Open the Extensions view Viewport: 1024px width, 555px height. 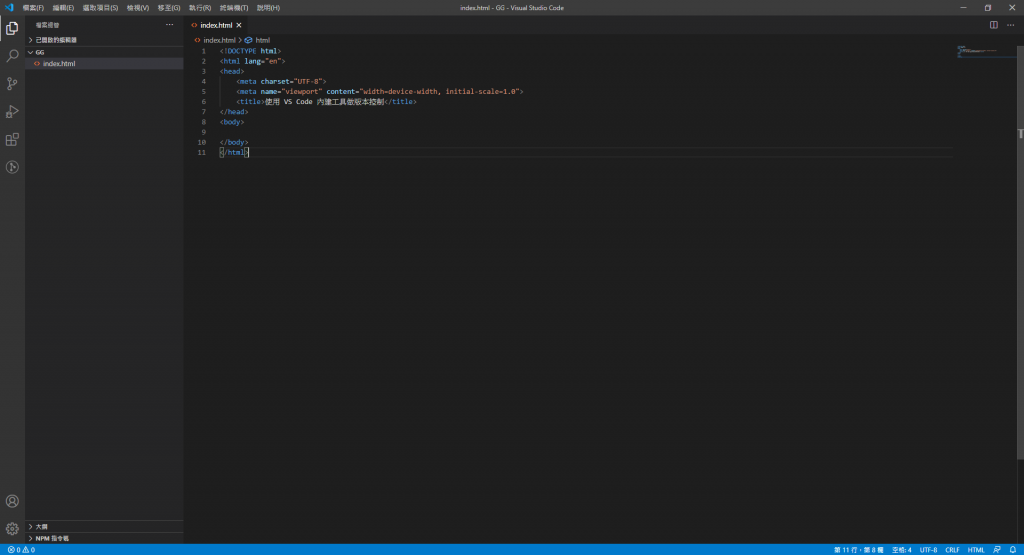point(12,139)
